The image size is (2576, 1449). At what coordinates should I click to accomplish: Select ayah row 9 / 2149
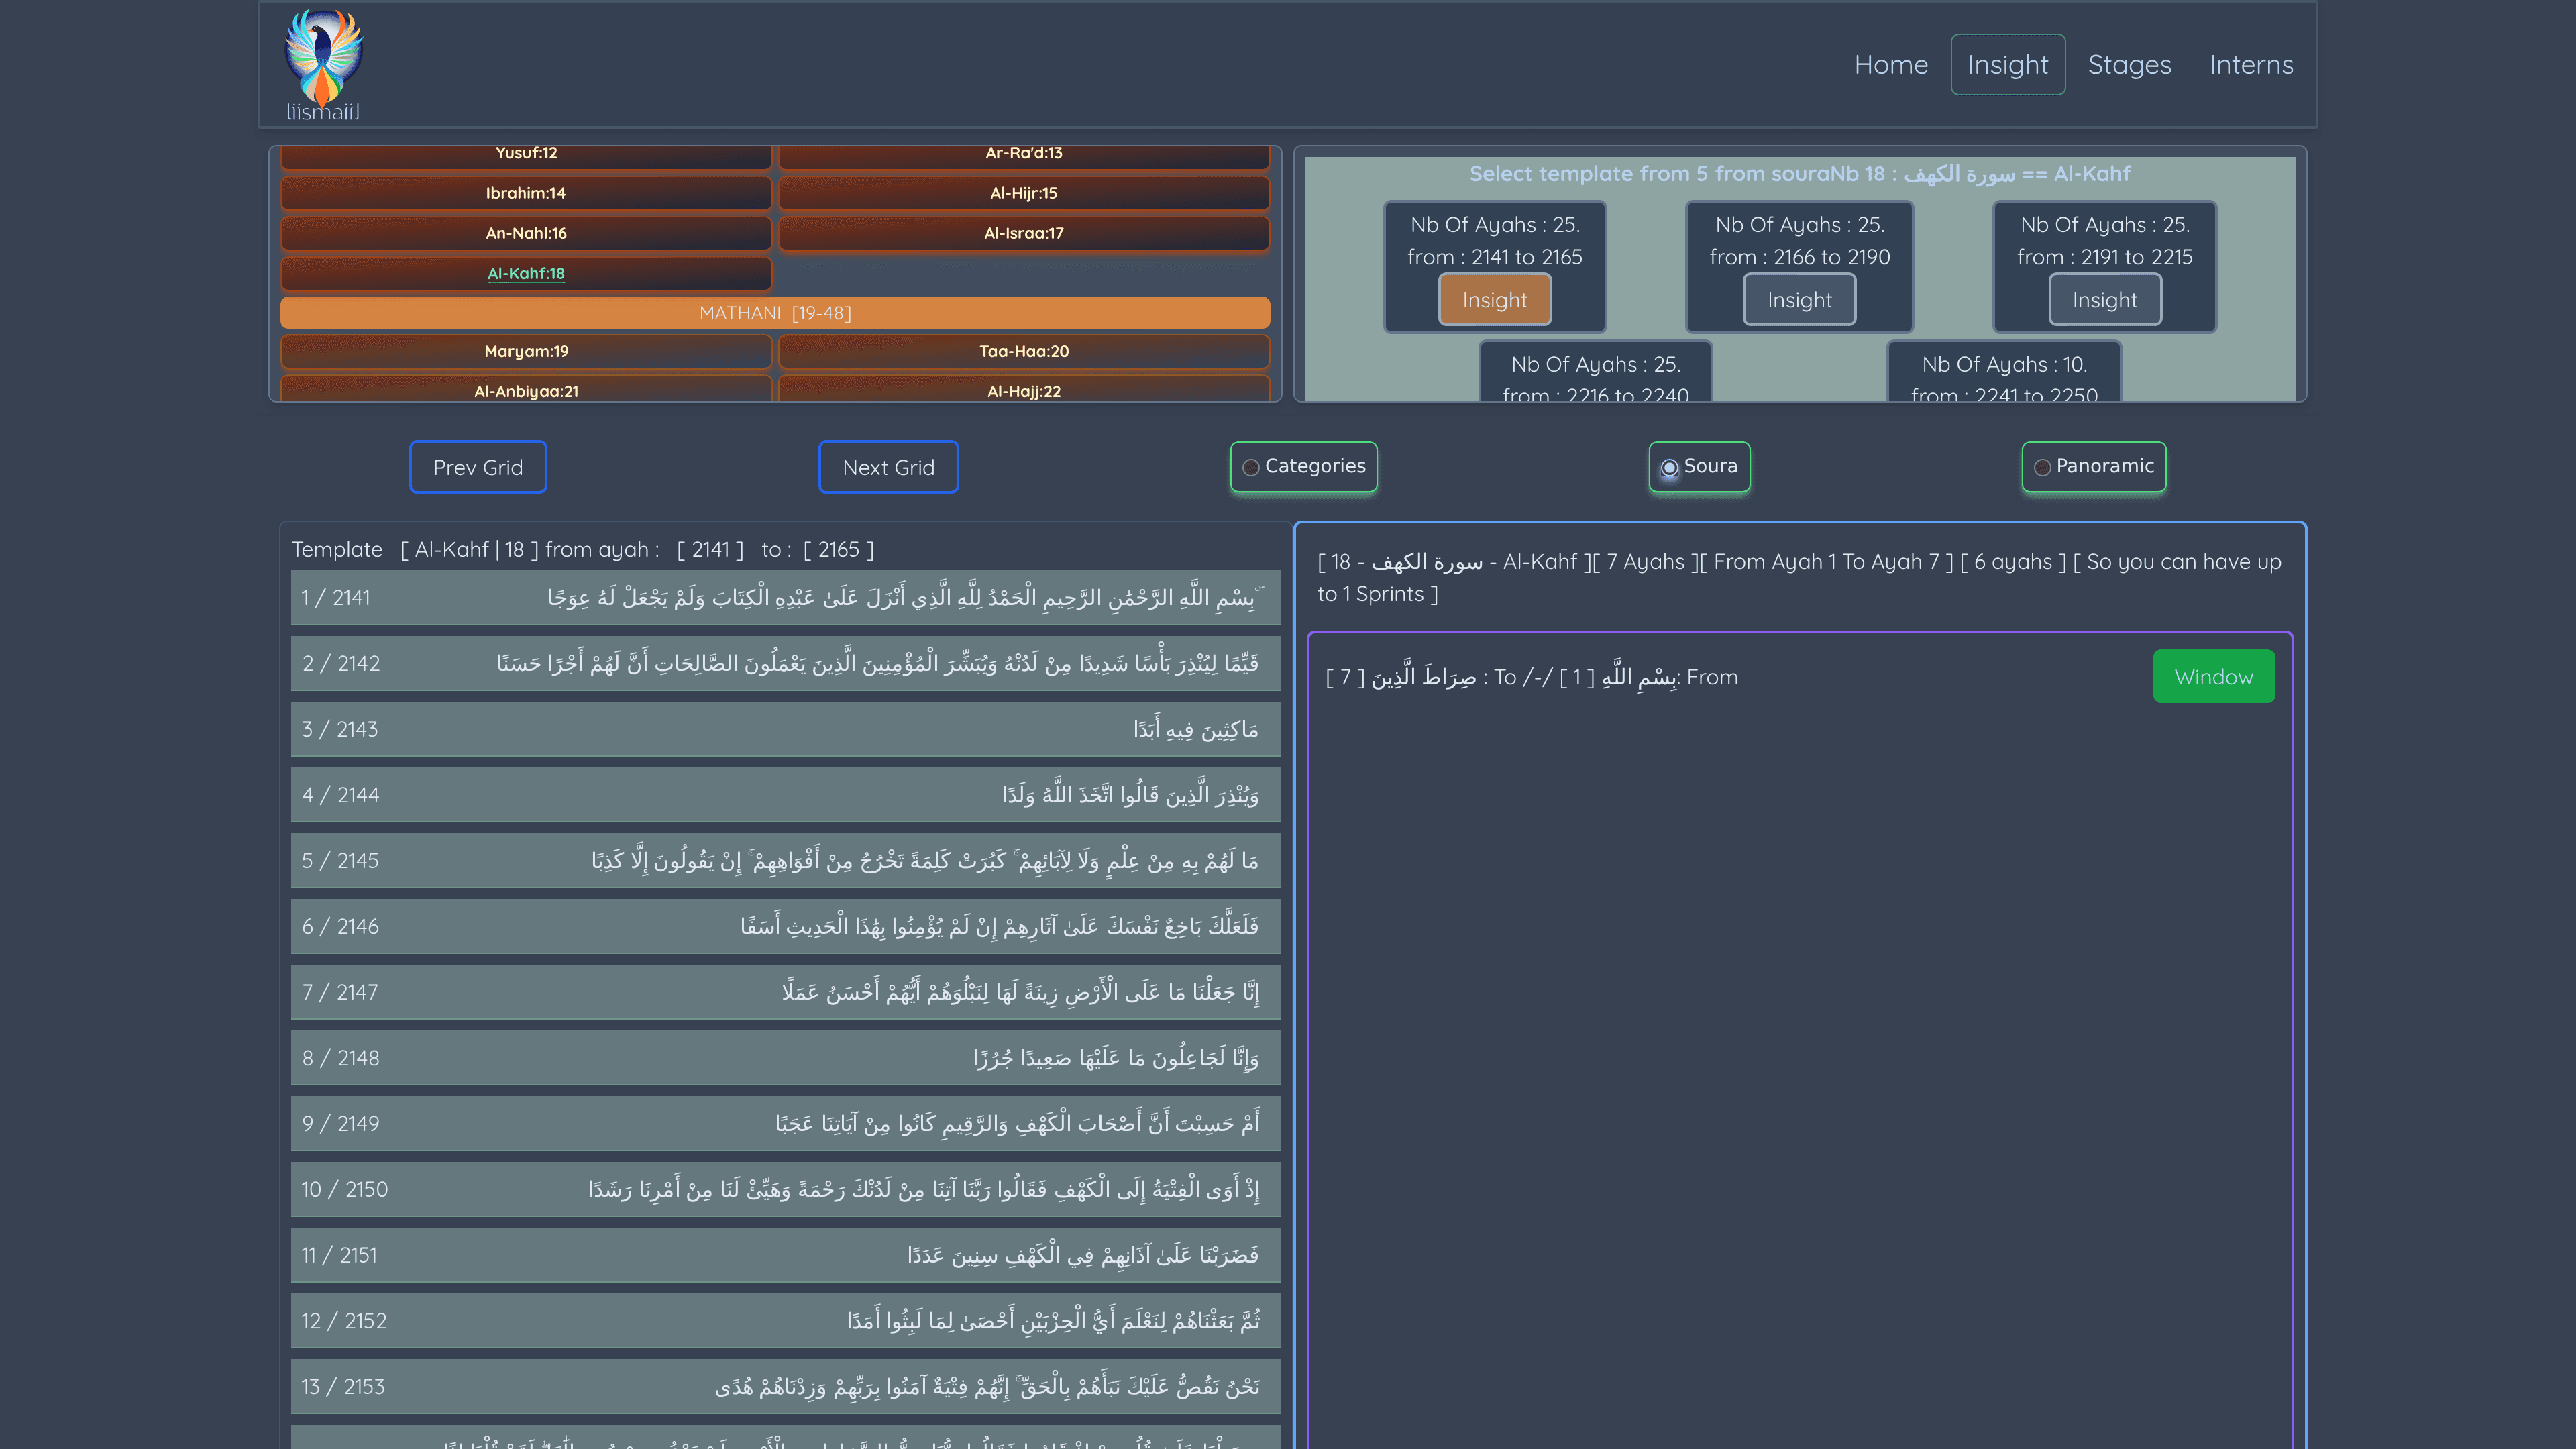point(785,1124)
